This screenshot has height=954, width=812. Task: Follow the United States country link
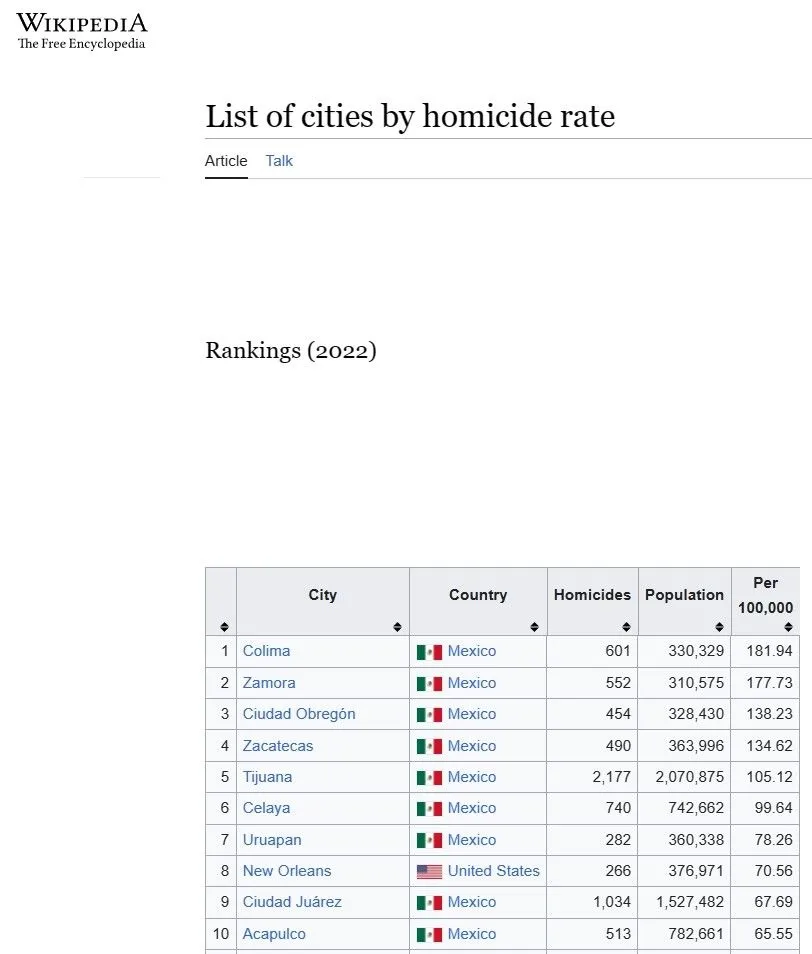[493, 871]
